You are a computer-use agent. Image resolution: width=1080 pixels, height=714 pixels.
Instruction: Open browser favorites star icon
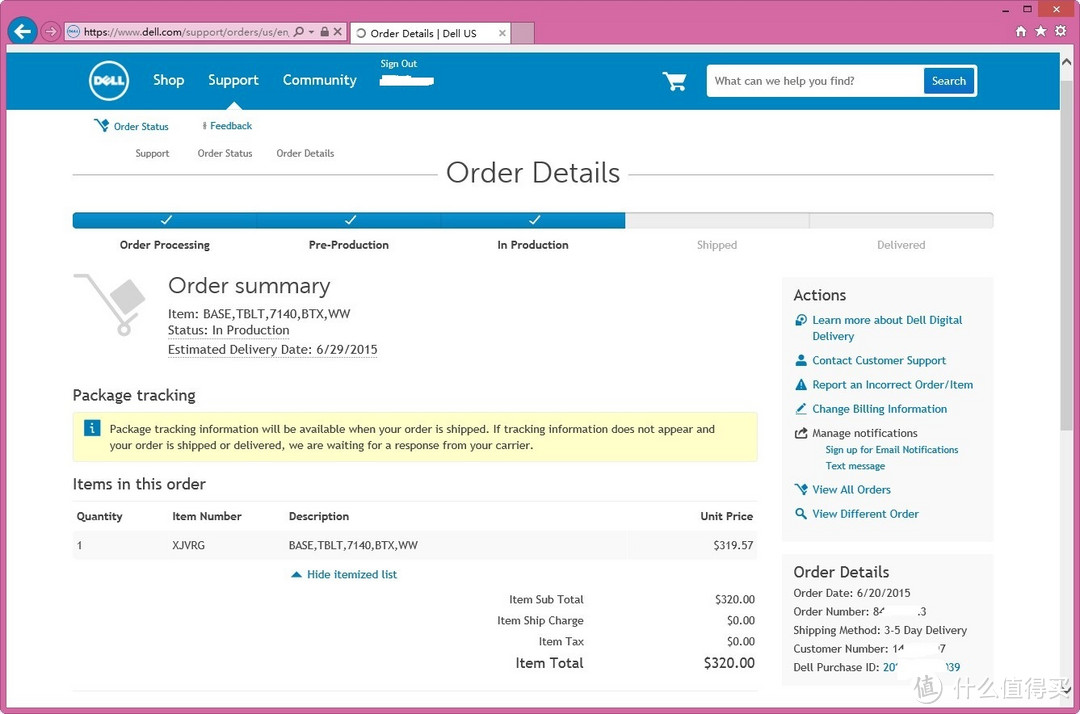1041,32
